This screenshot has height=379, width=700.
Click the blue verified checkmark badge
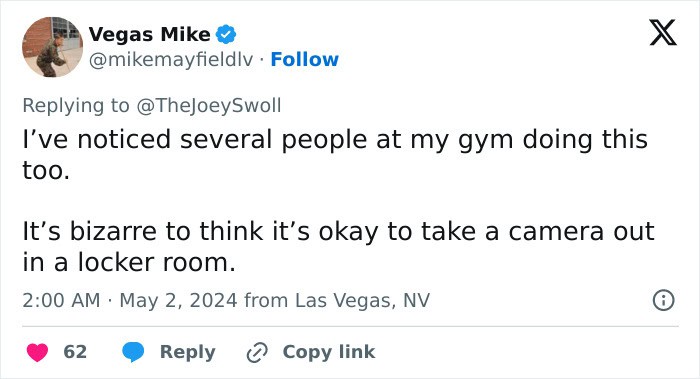point(226,34)
